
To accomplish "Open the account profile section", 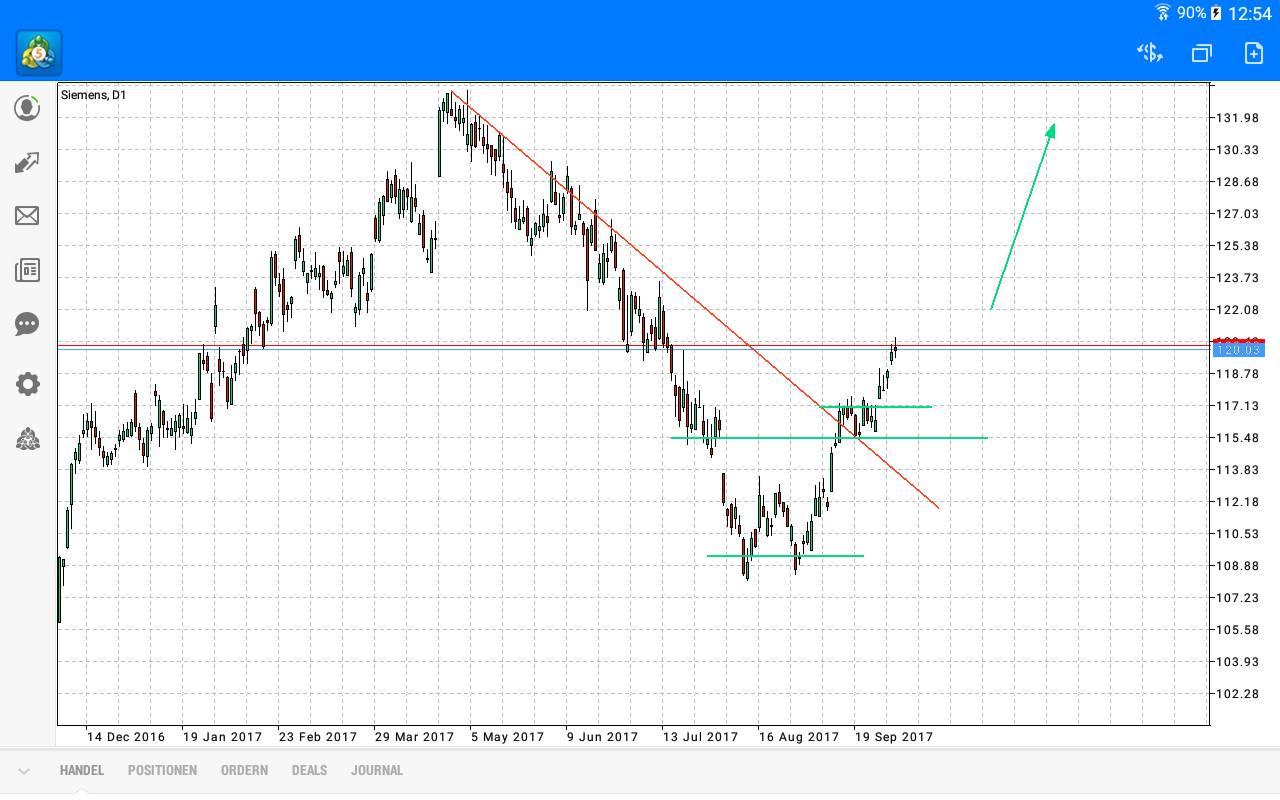I will (x=27, y=107).
